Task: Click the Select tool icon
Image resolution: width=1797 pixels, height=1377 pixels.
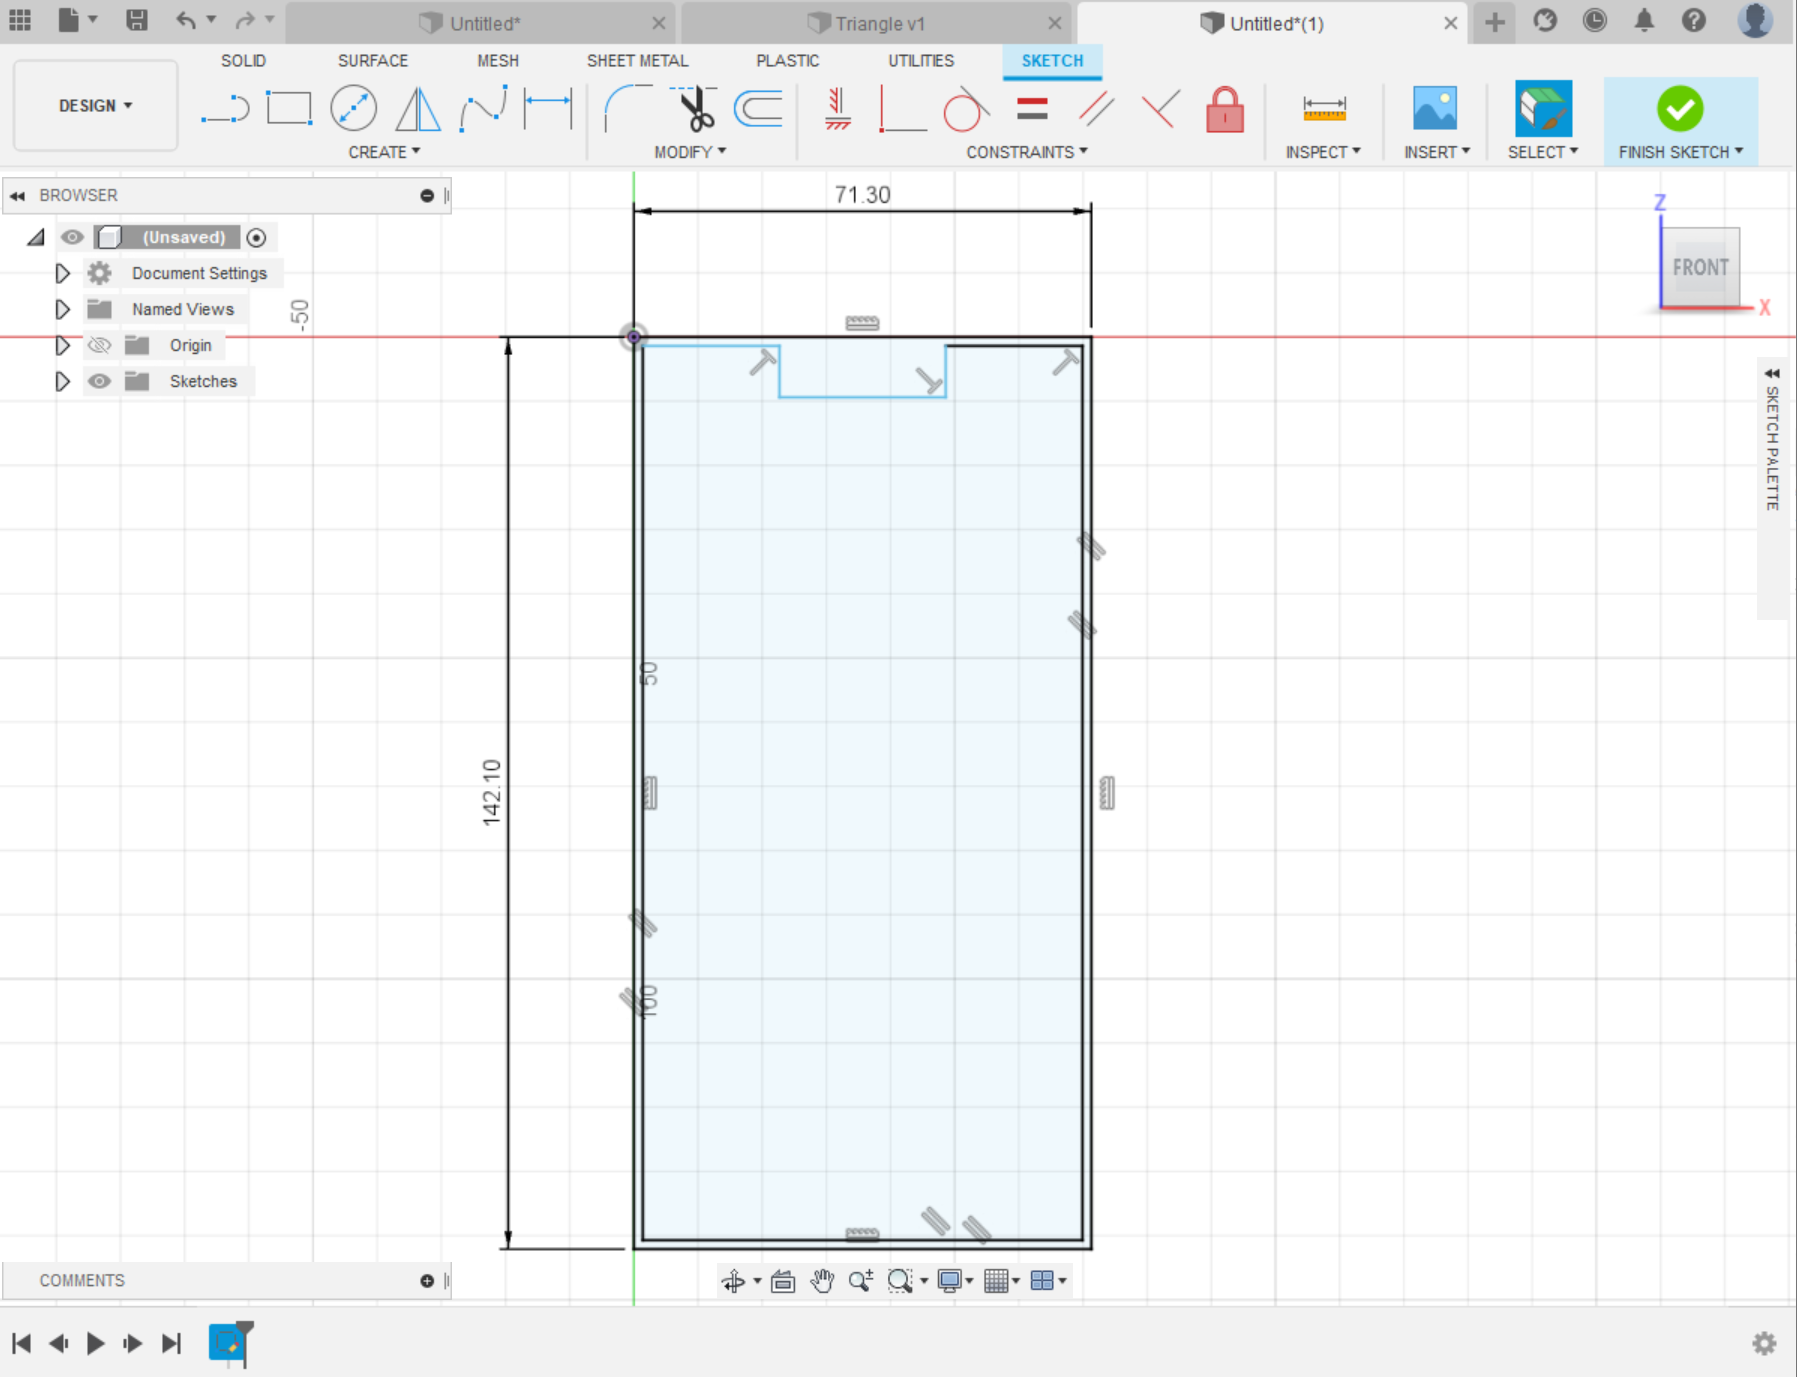Action: click(1543, 108)
